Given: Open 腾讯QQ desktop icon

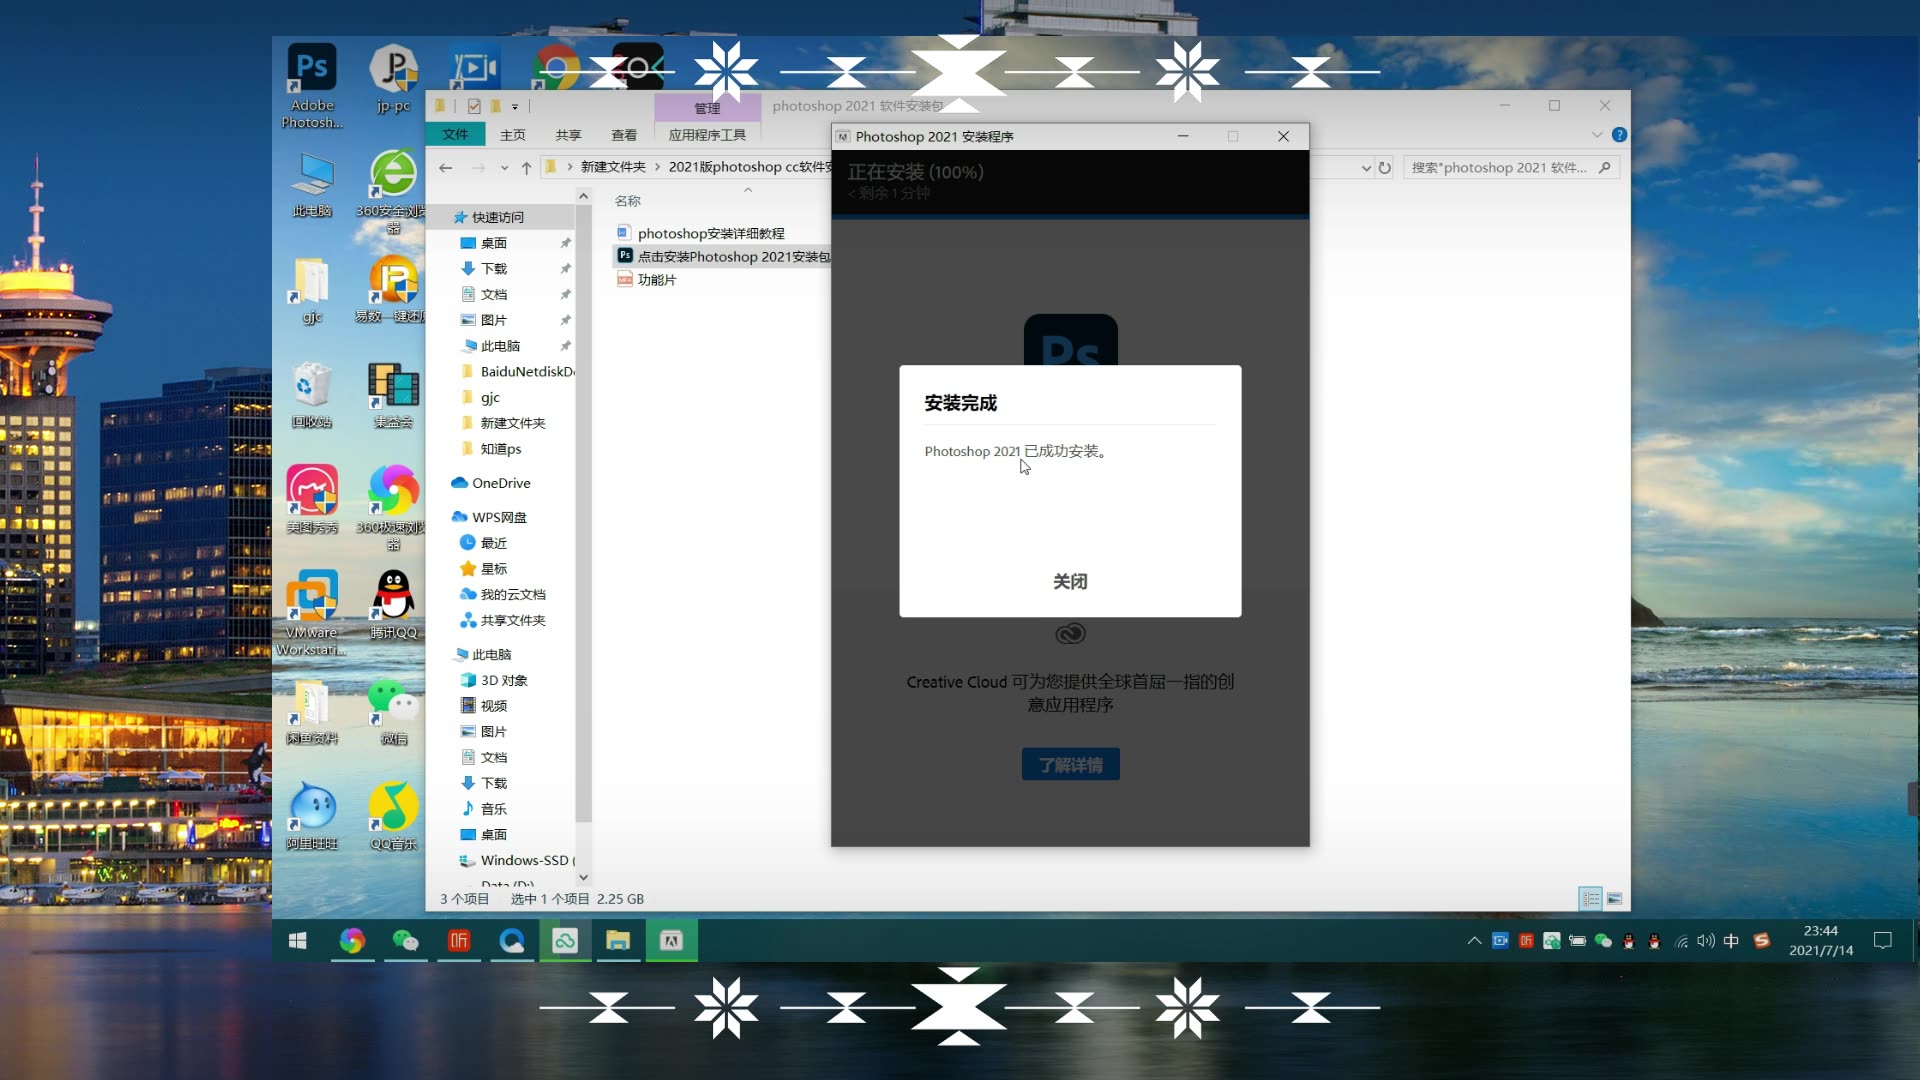Looking at the screenshot, I should click(x=393, y=605).
